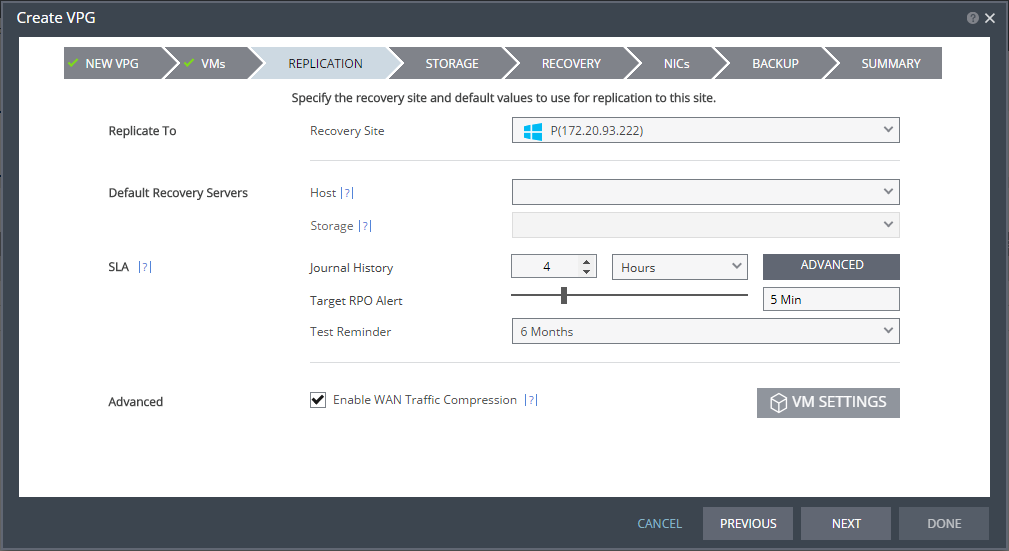Image resolution: width=1009 pixels, height=551 pixels.
Task: Select the REPLICATION step
Action: pyautogui.click(x=326, y=63)
